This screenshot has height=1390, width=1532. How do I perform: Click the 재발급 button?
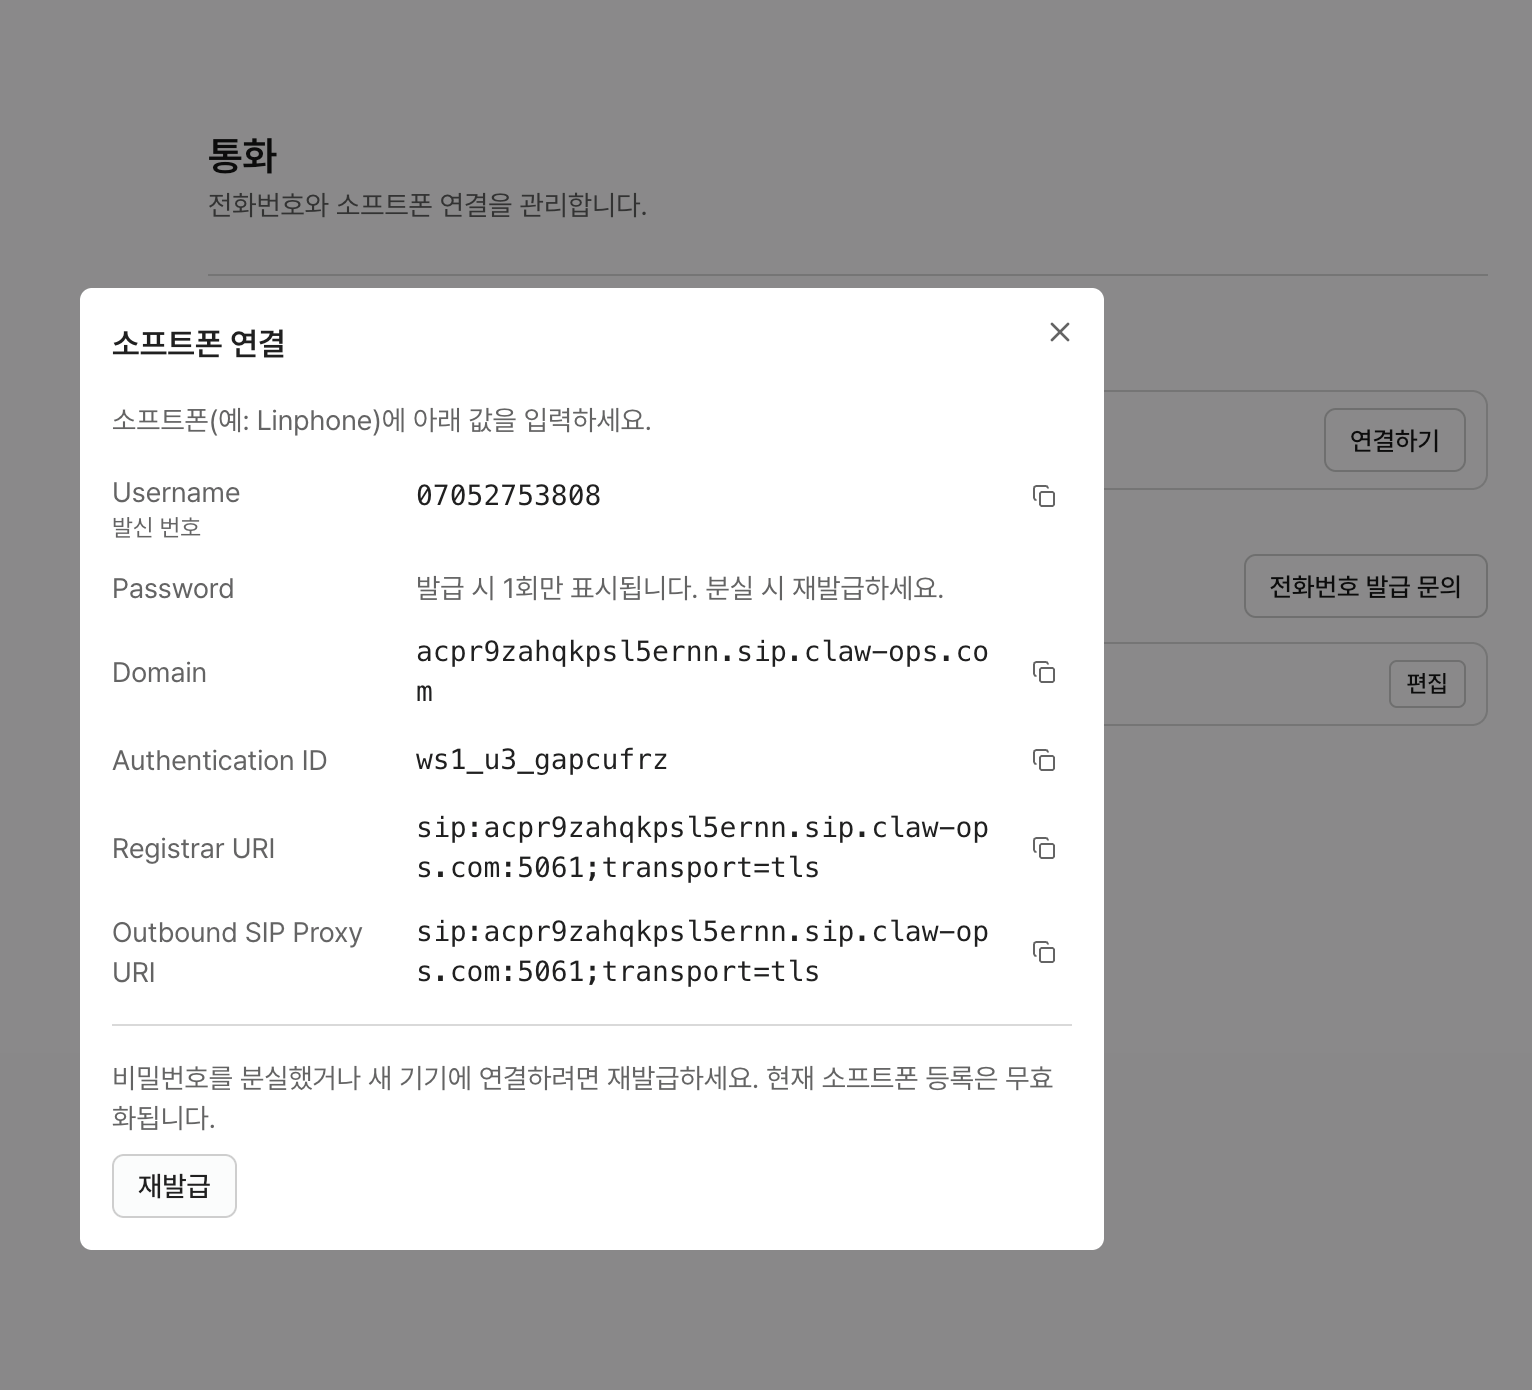pos(174,1186)
